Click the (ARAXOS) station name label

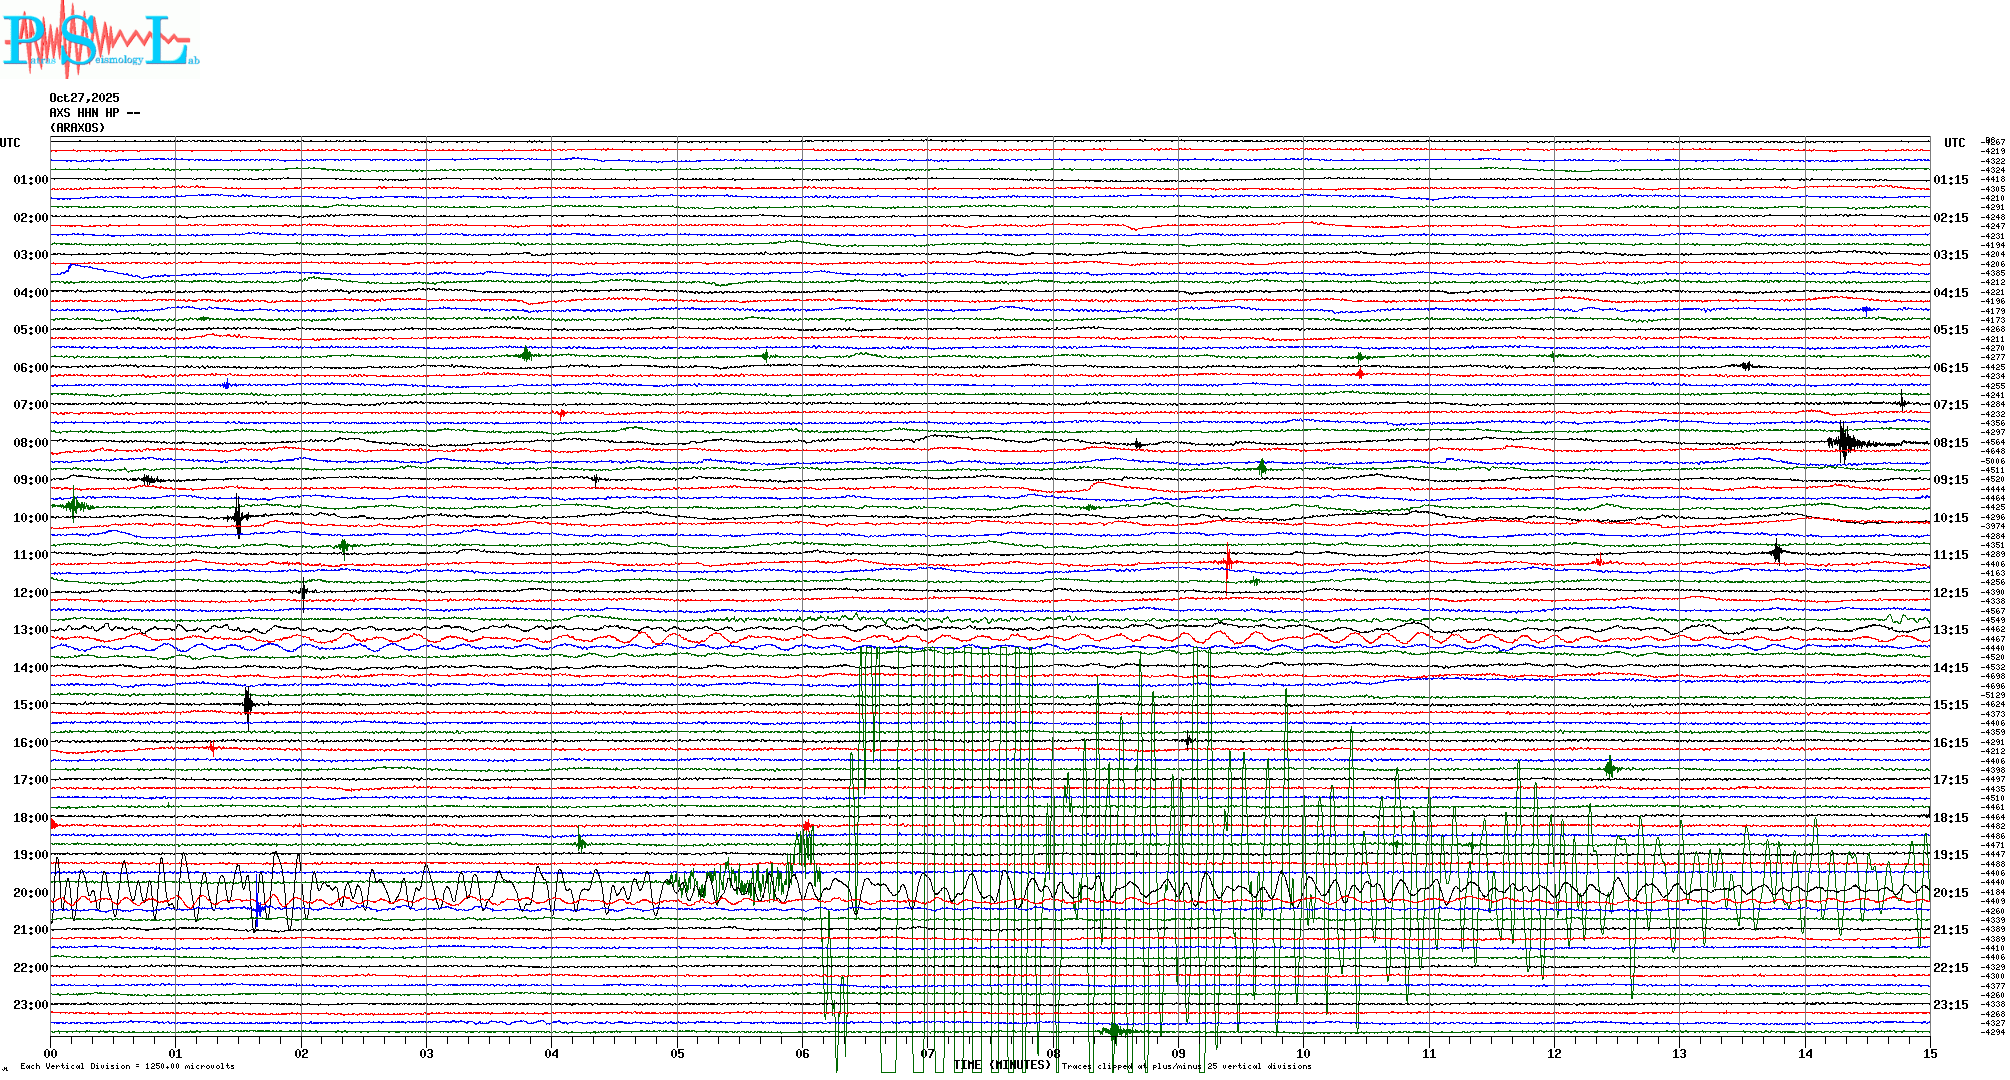point(77,128)
